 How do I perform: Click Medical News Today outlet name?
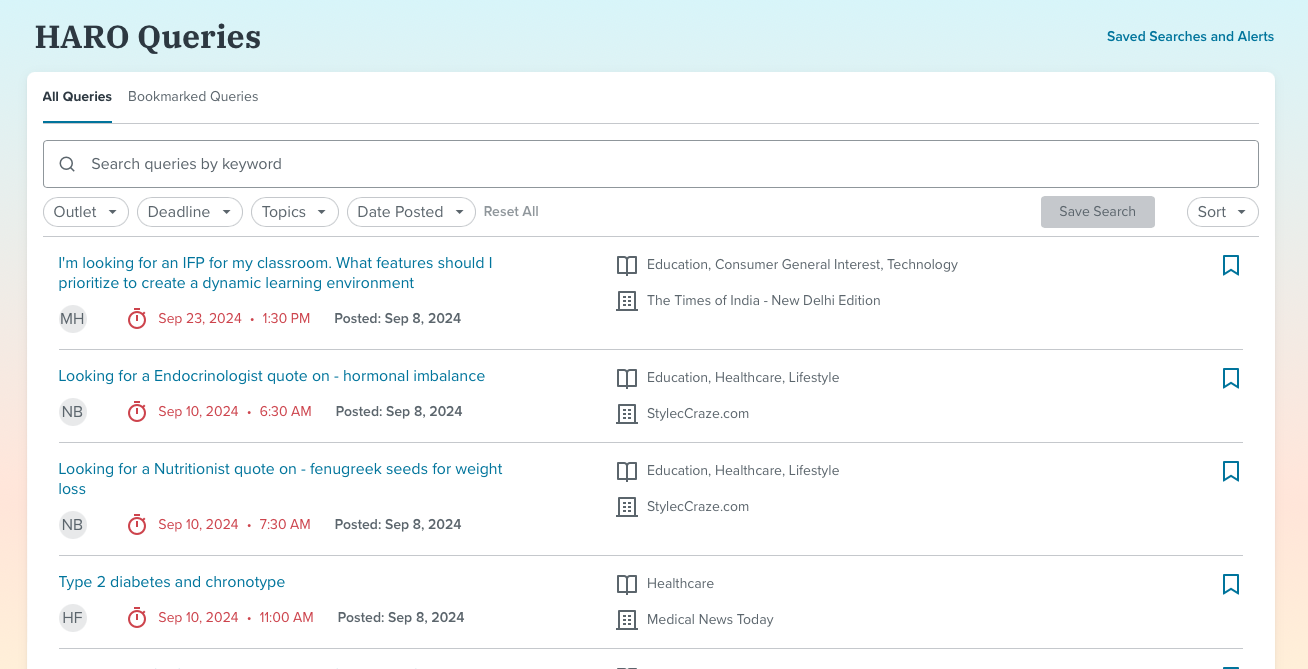coord(710,620)
